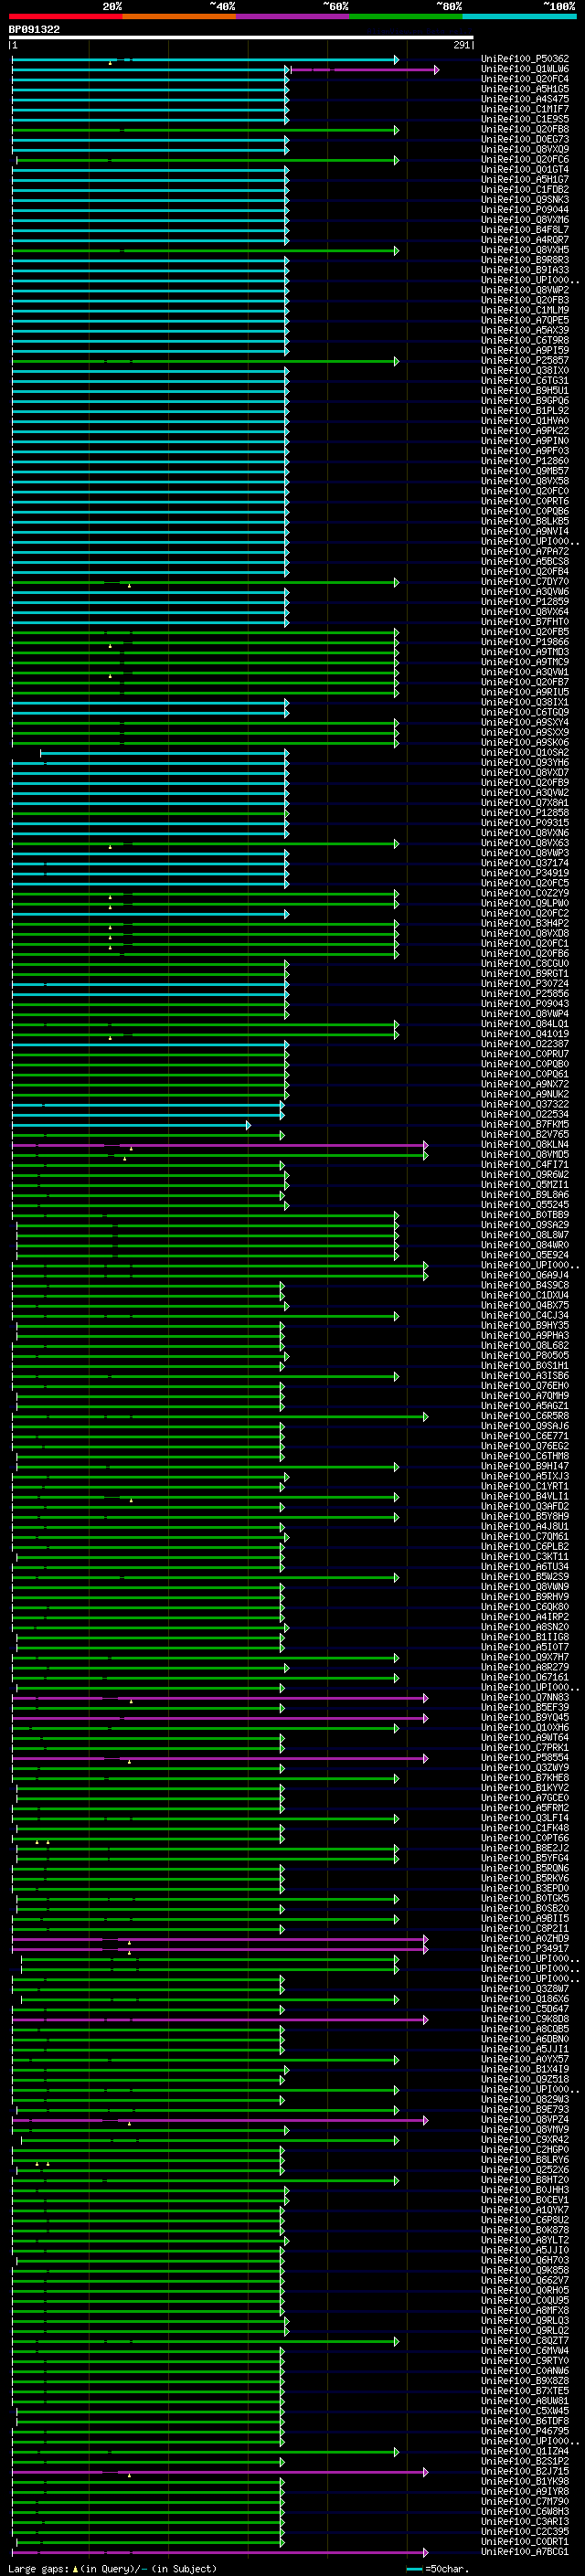Screen dimensions: 585x2576
Task: Select hit label UniRef100_Q01GT4
Action: pos(525,170)
